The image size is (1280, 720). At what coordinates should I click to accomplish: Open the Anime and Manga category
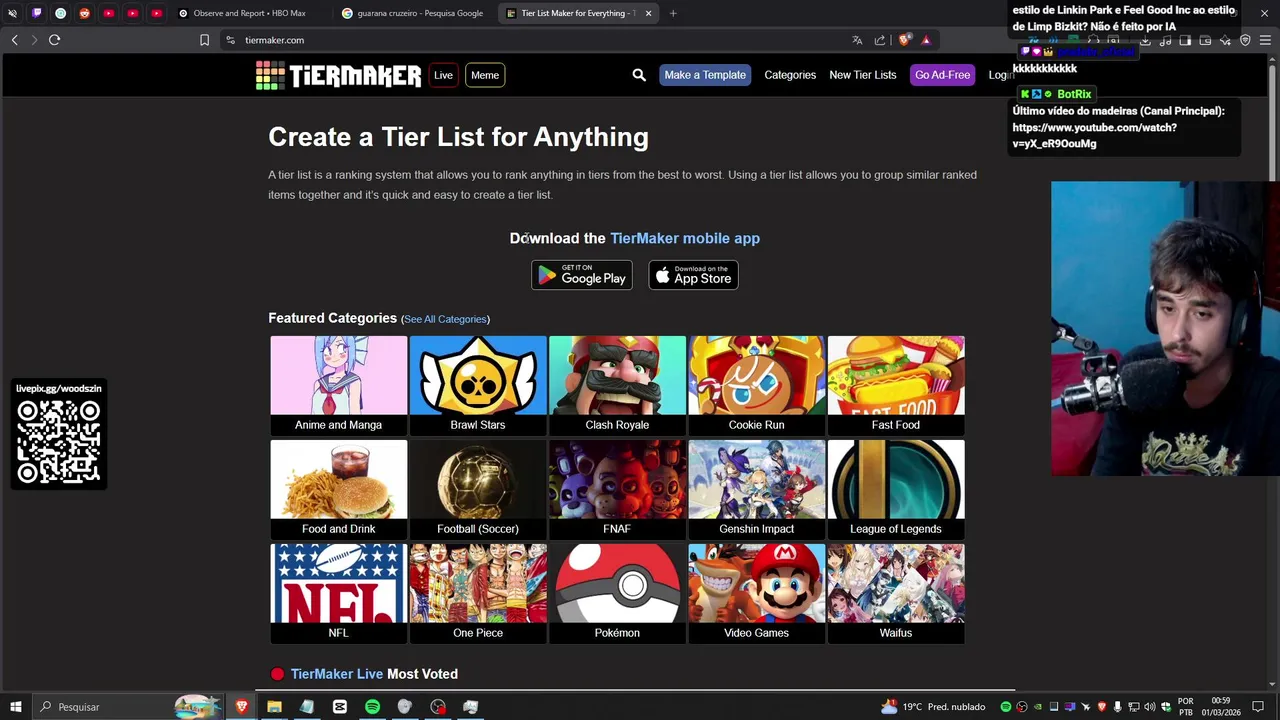tap(338, 385)
